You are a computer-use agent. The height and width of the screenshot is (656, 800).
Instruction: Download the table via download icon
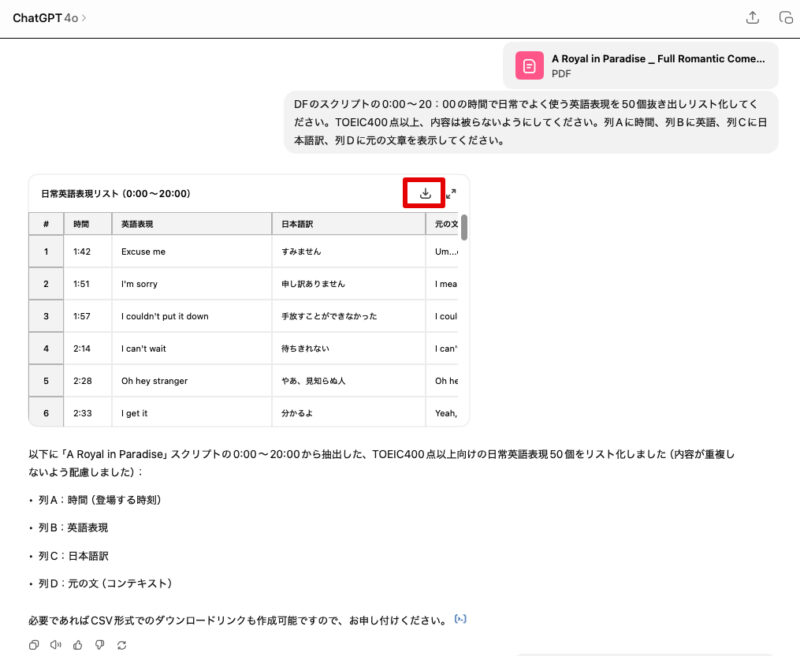point(425,193)
